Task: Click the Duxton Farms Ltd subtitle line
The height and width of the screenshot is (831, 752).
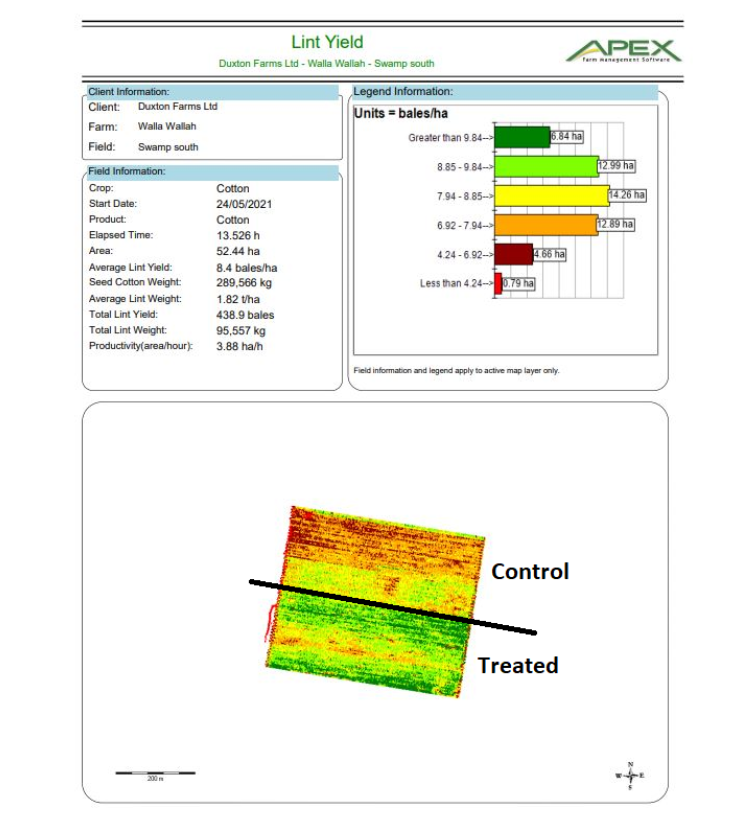Action: (x=327, y=64)
